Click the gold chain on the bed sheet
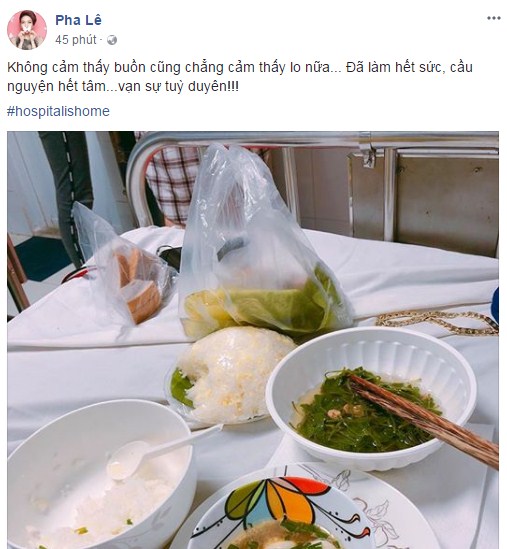507x549 pixels. (437, 321)
